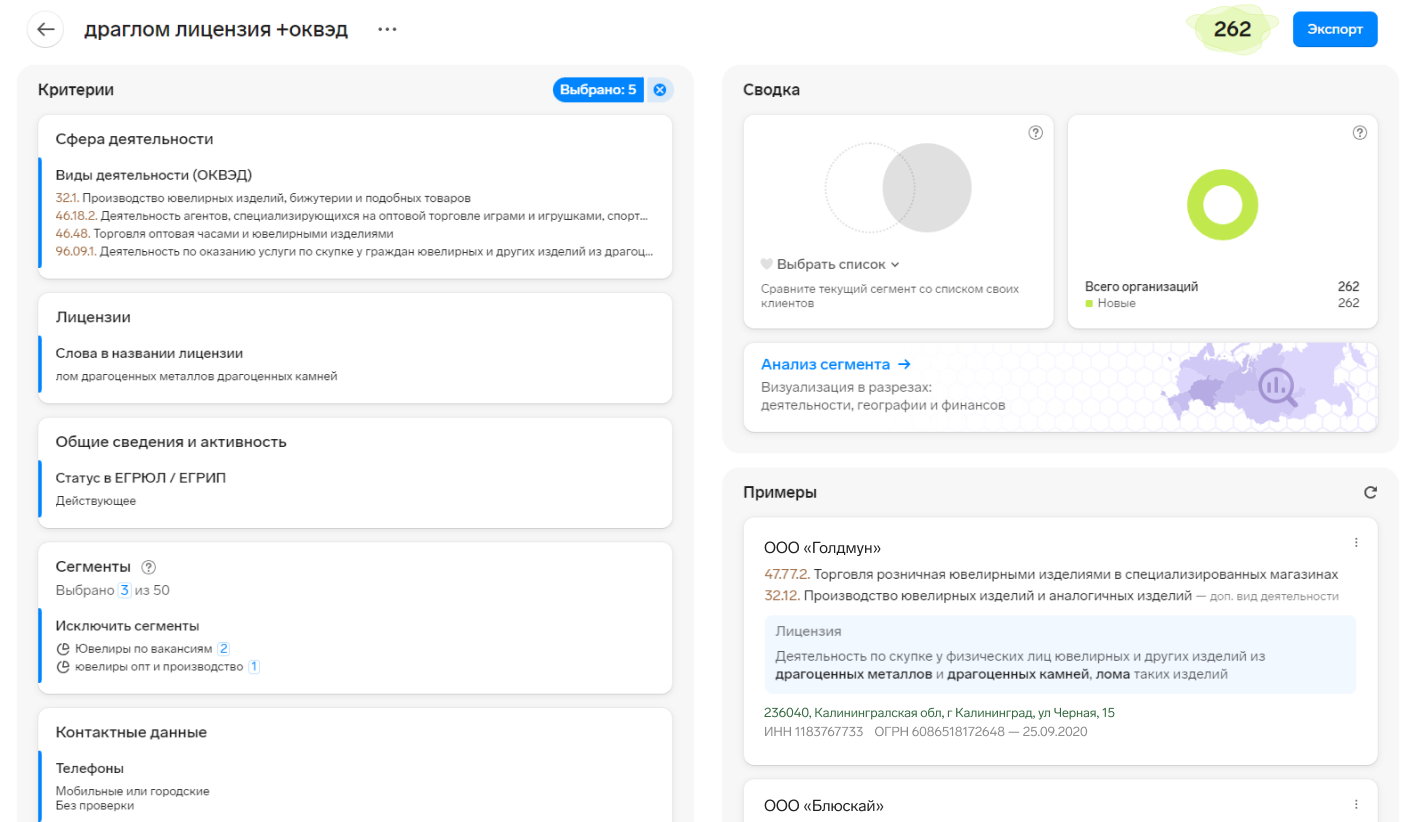Image resolution: width=1418 pixels, height=822 pixels.
Task: Click OKVED code 96.09.1. row
Action: (x=355, y=251)
